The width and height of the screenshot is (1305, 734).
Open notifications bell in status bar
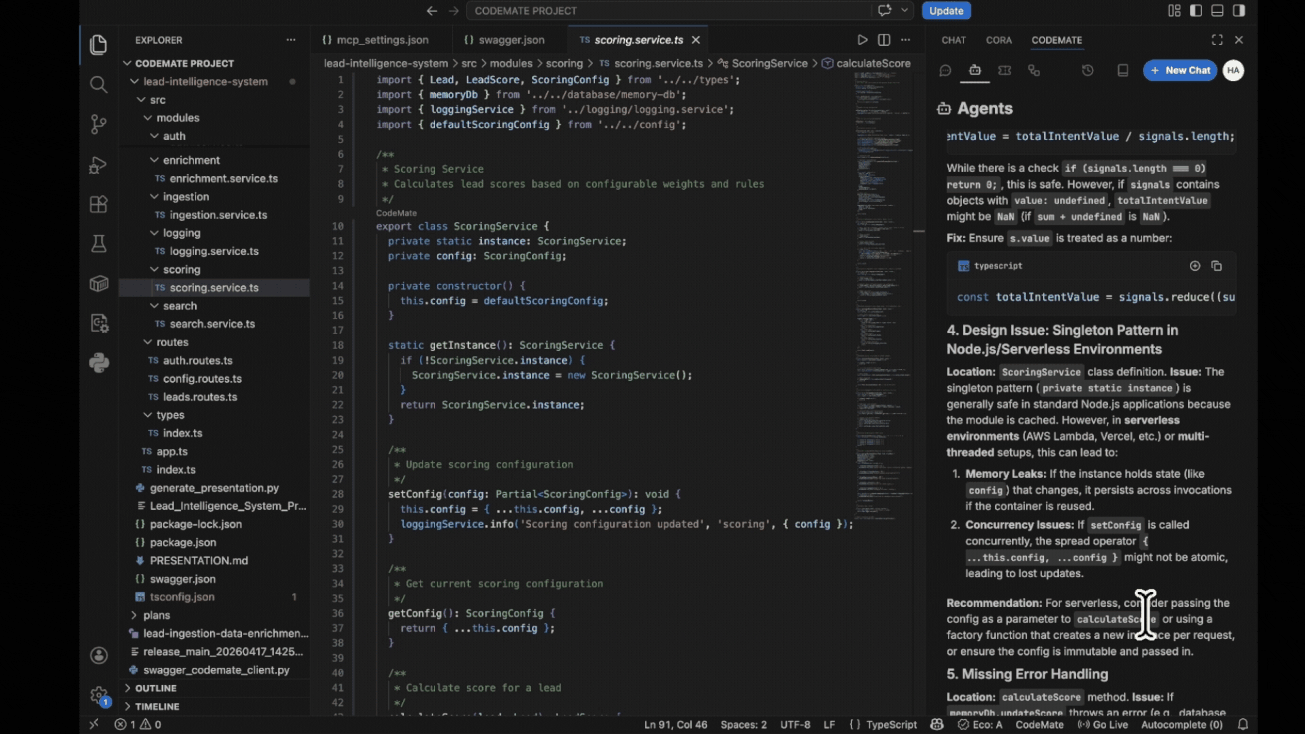coord(1243,724)
